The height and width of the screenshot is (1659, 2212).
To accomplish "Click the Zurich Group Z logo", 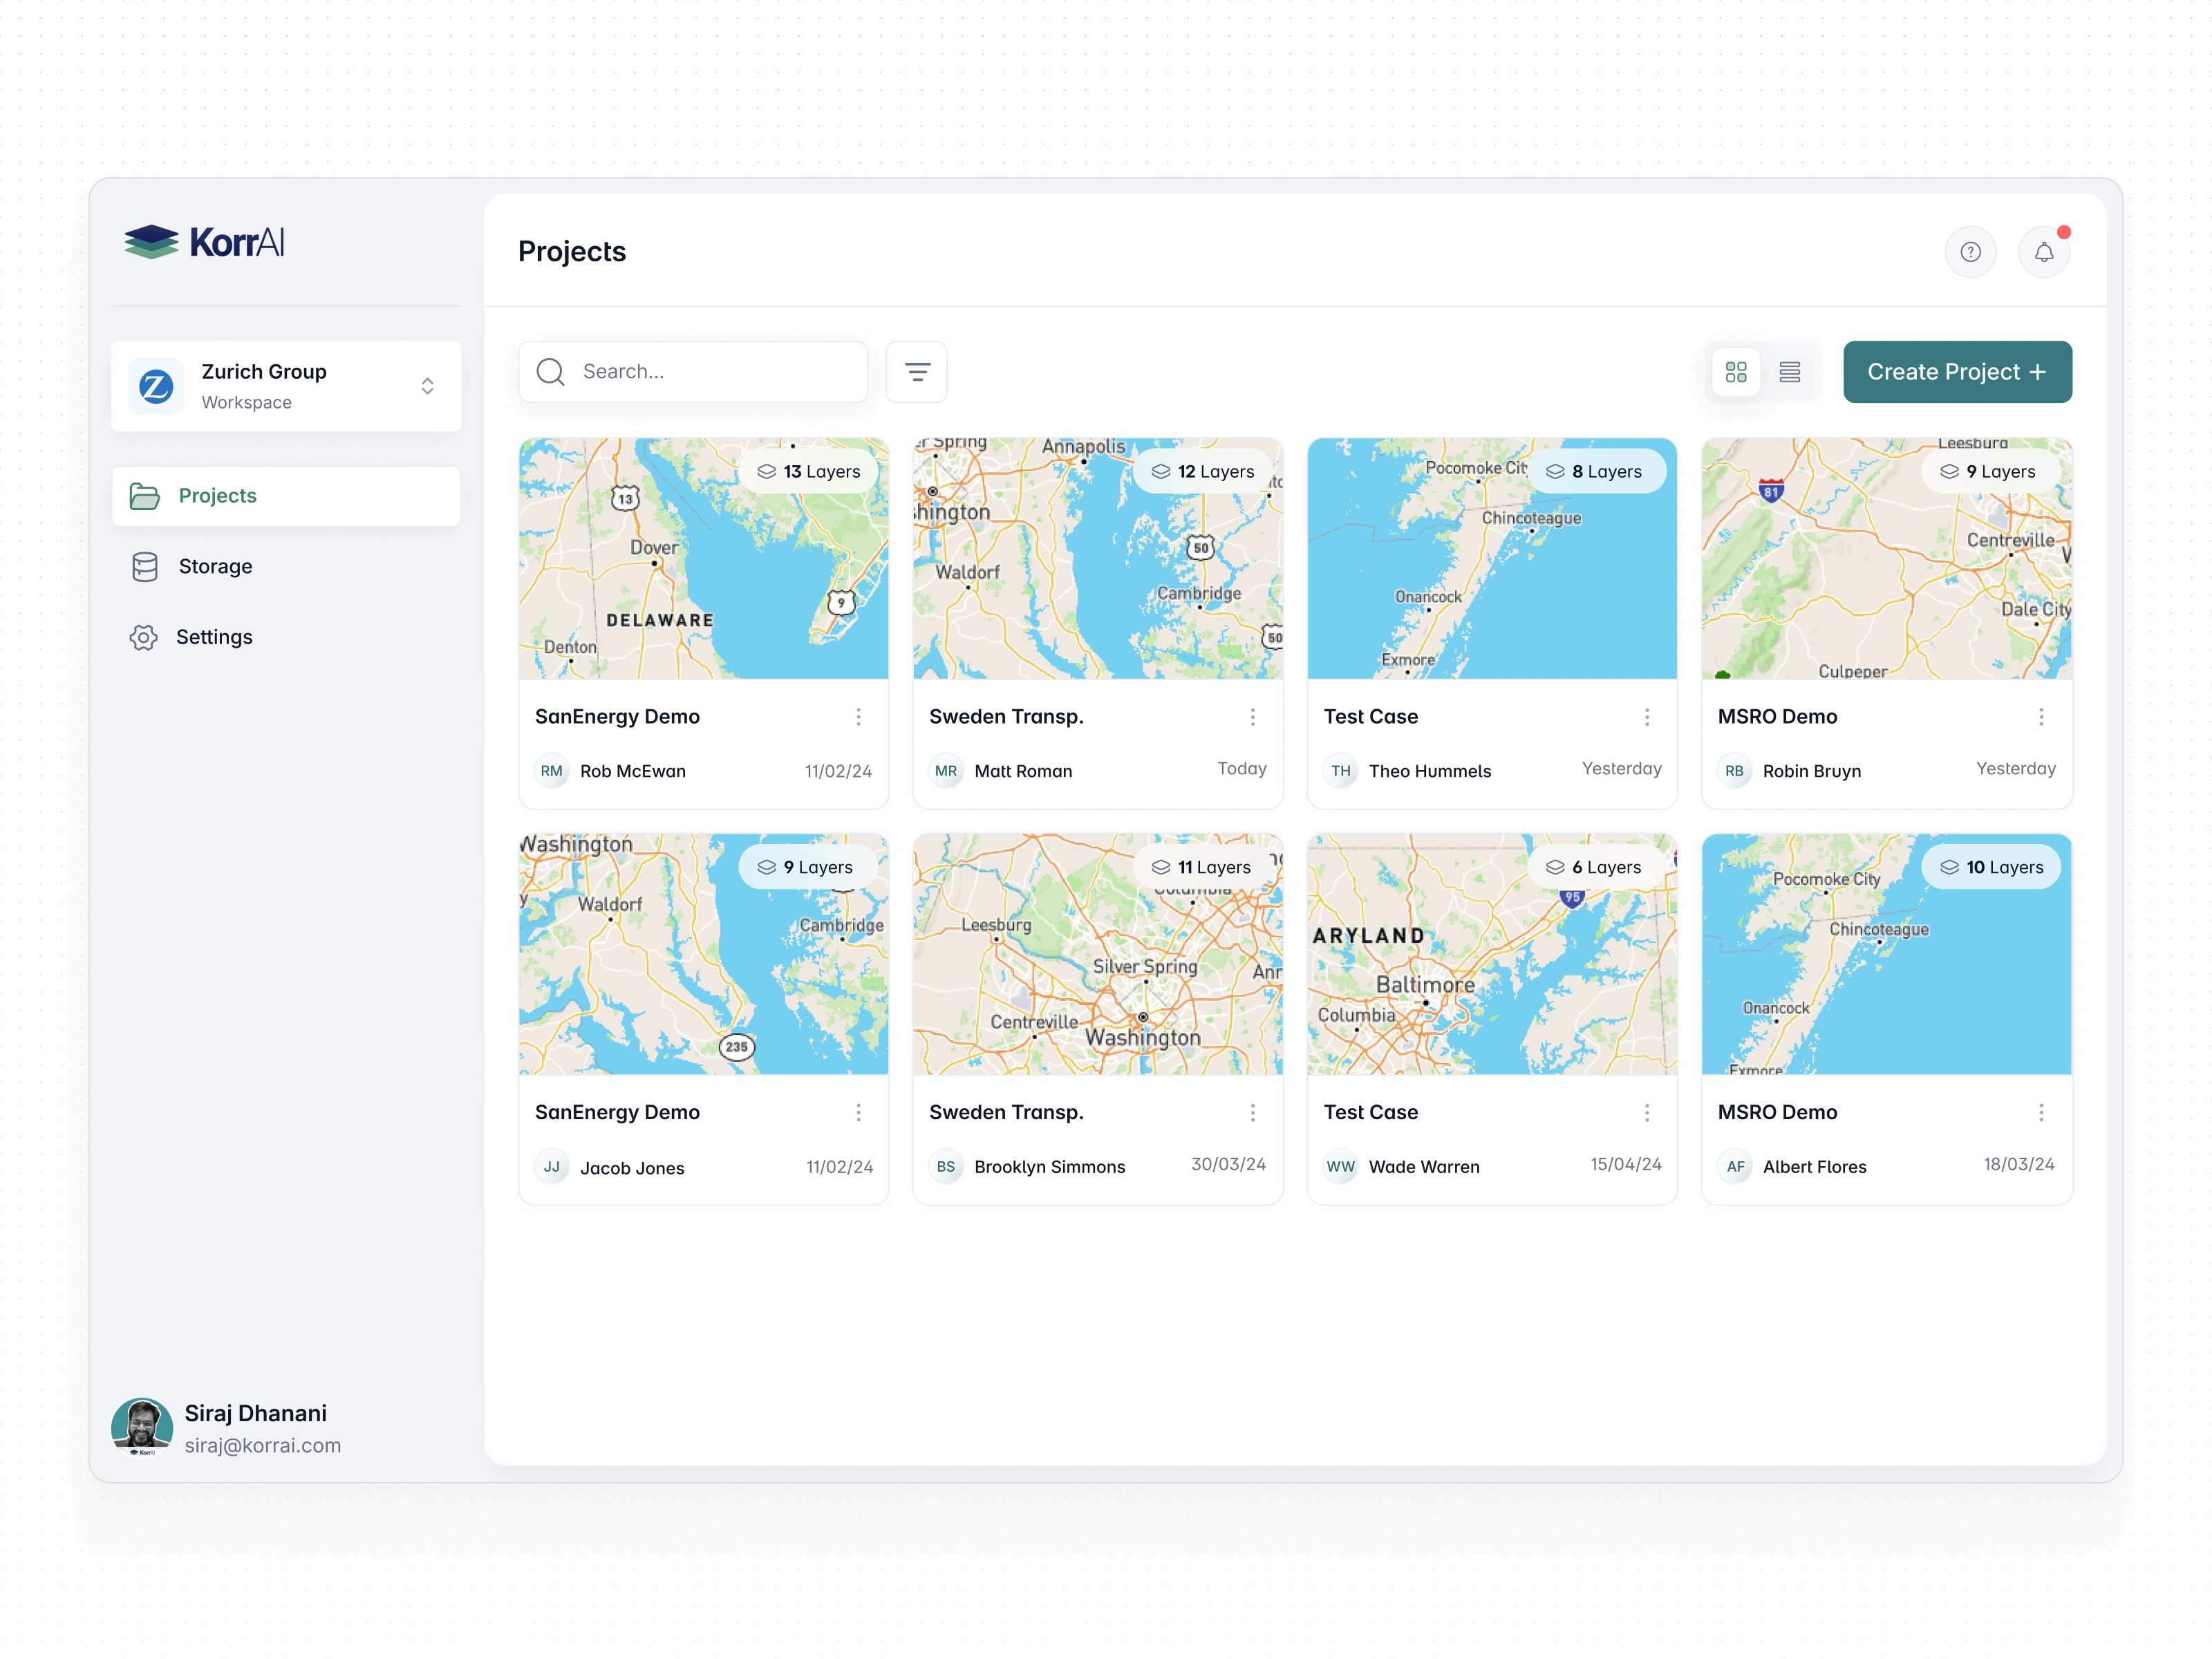I will click(x=156, y=386).
